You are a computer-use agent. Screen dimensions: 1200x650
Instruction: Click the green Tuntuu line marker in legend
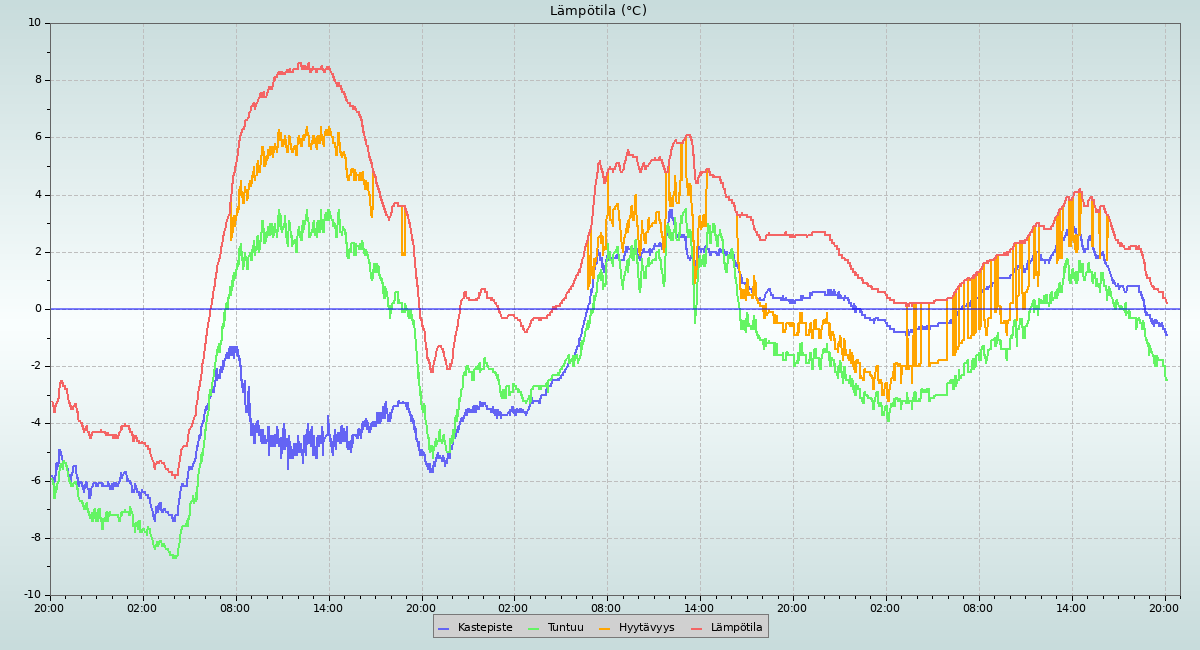tap(533, 628)
